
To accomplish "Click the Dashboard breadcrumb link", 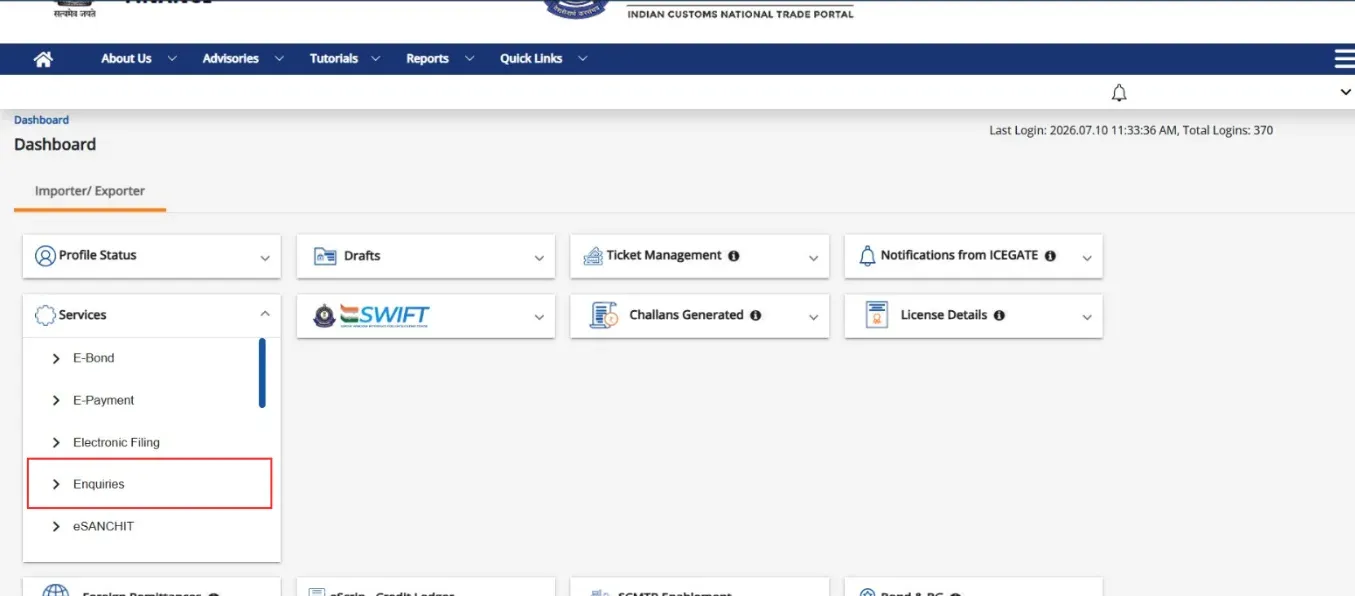I will (x=41, y=120).
